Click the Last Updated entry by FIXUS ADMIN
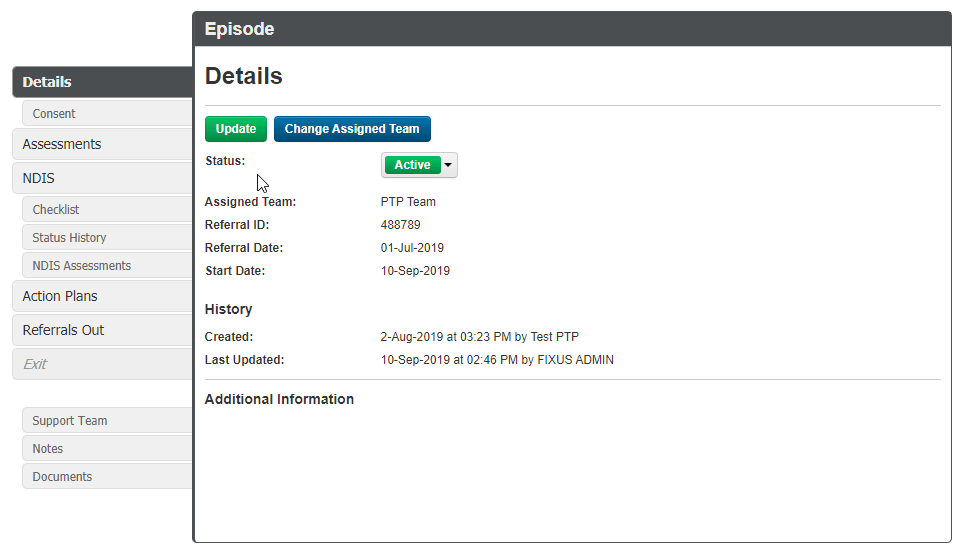Screen dimensions: 964x554 [x=497, y=360]
